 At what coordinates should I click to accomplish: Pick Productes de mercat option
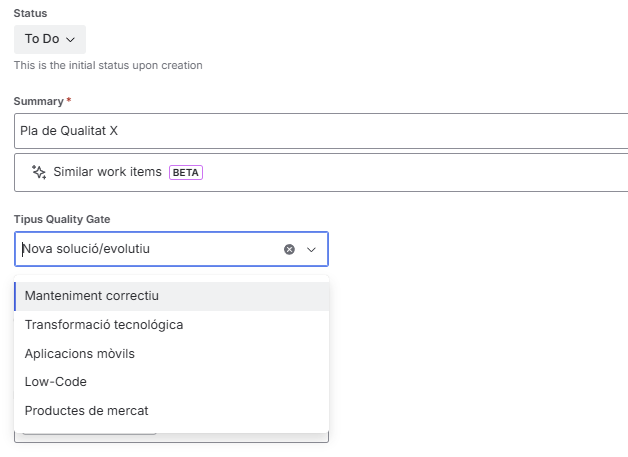171,411
